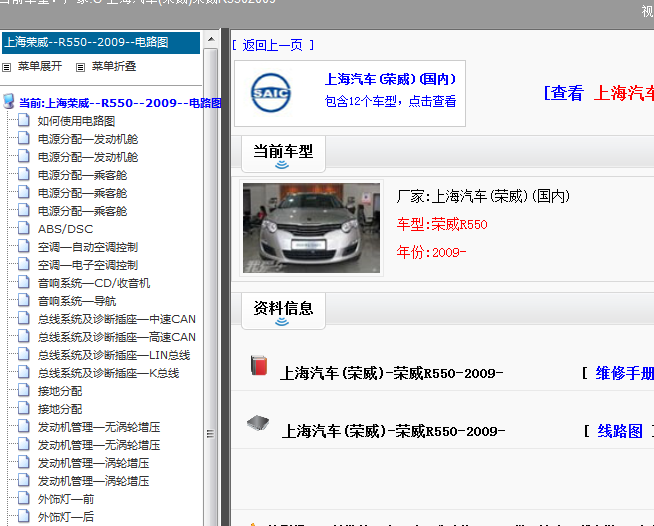Click the 返回上一页 link

(273, 45)
